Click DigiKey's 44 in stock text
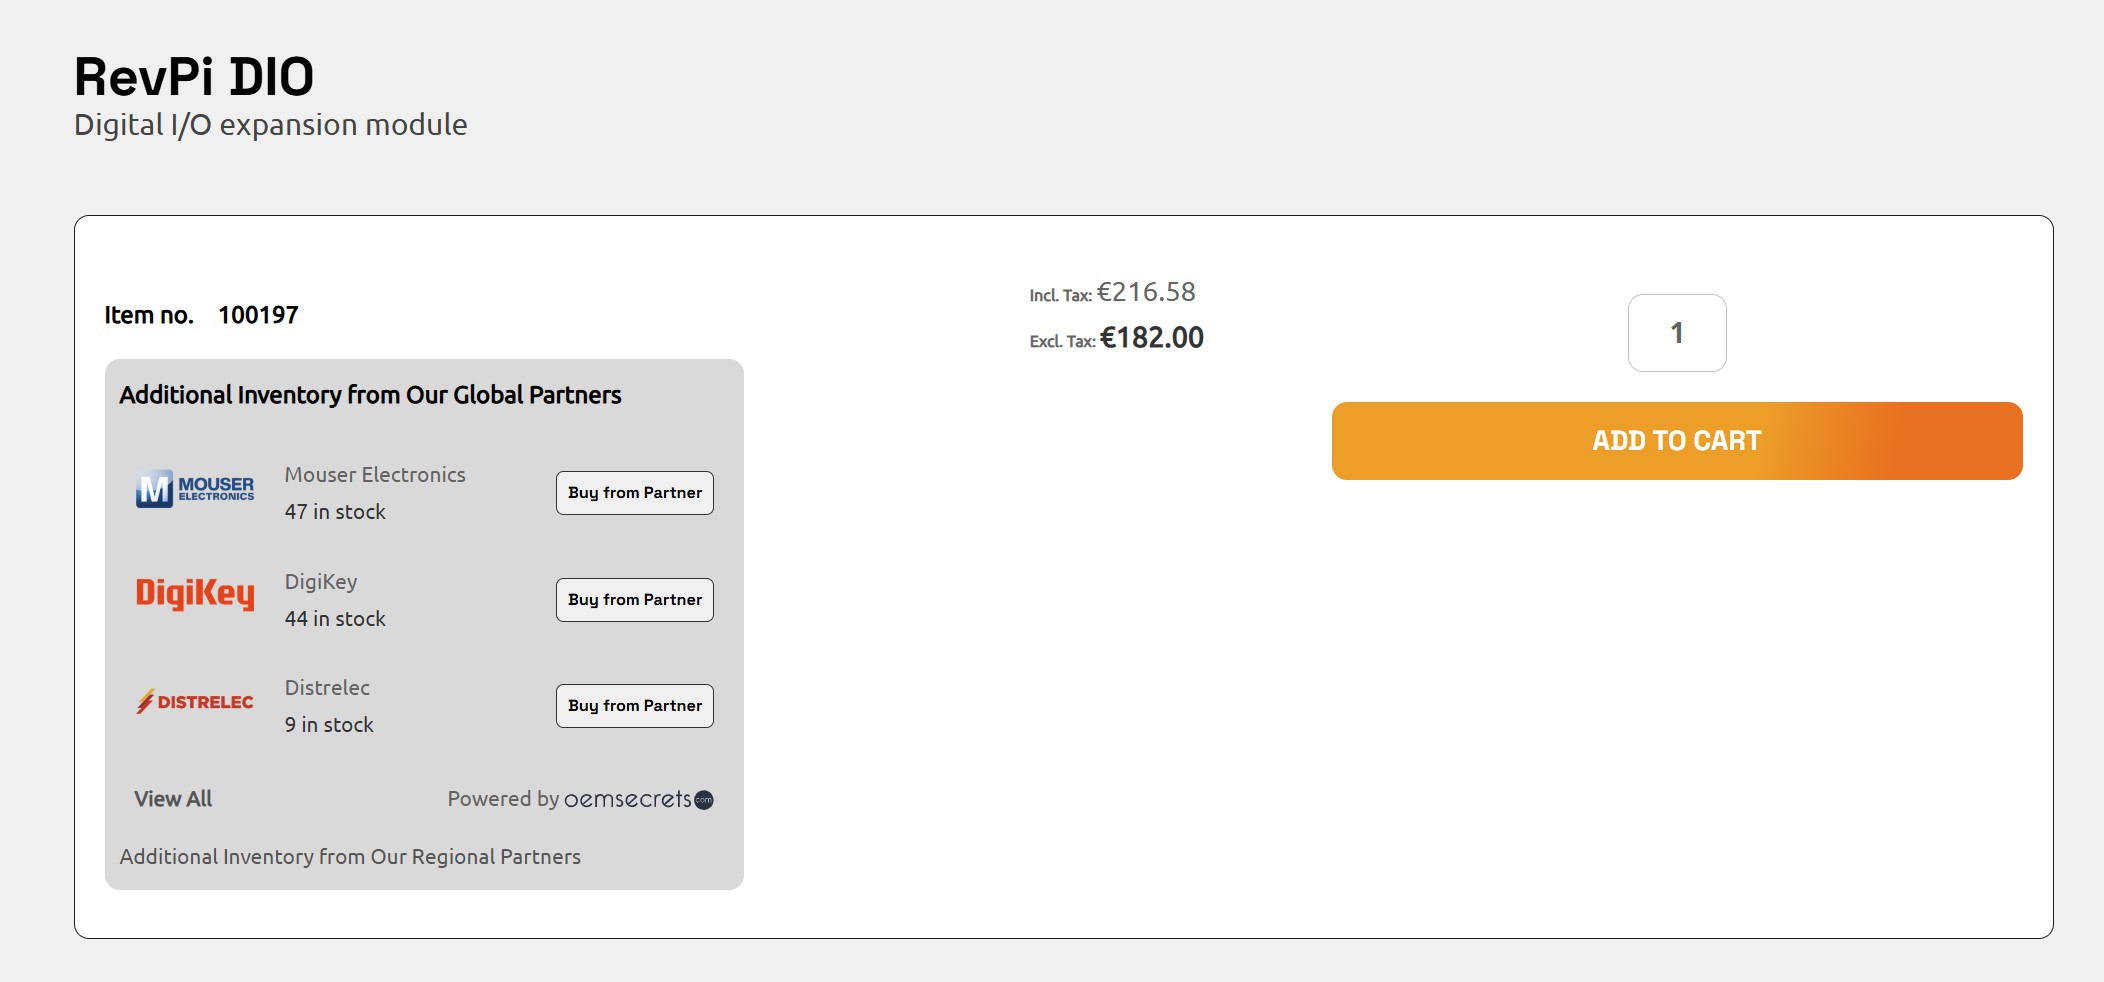The image size is (2104, 982). (x=335, y=618)
